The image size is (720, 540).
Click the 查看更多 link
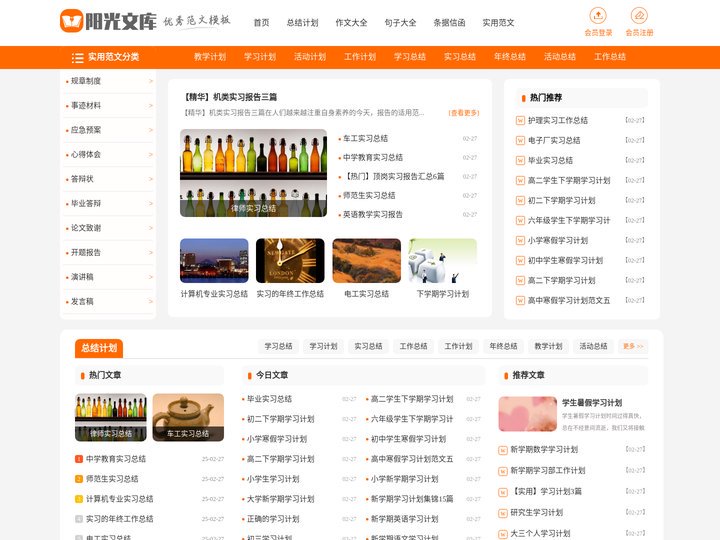464,113
